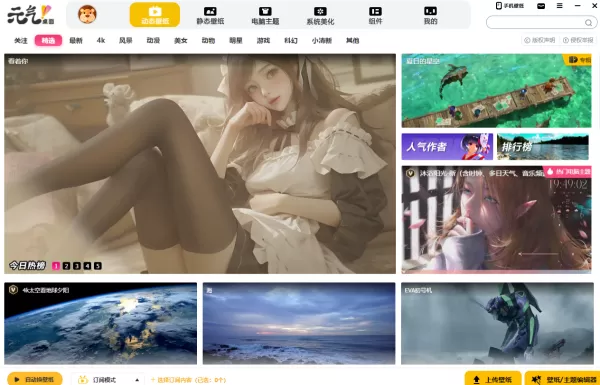Filter by 明星 celebrity category
The width and height of the screenshot is (600, 385).
236,41
